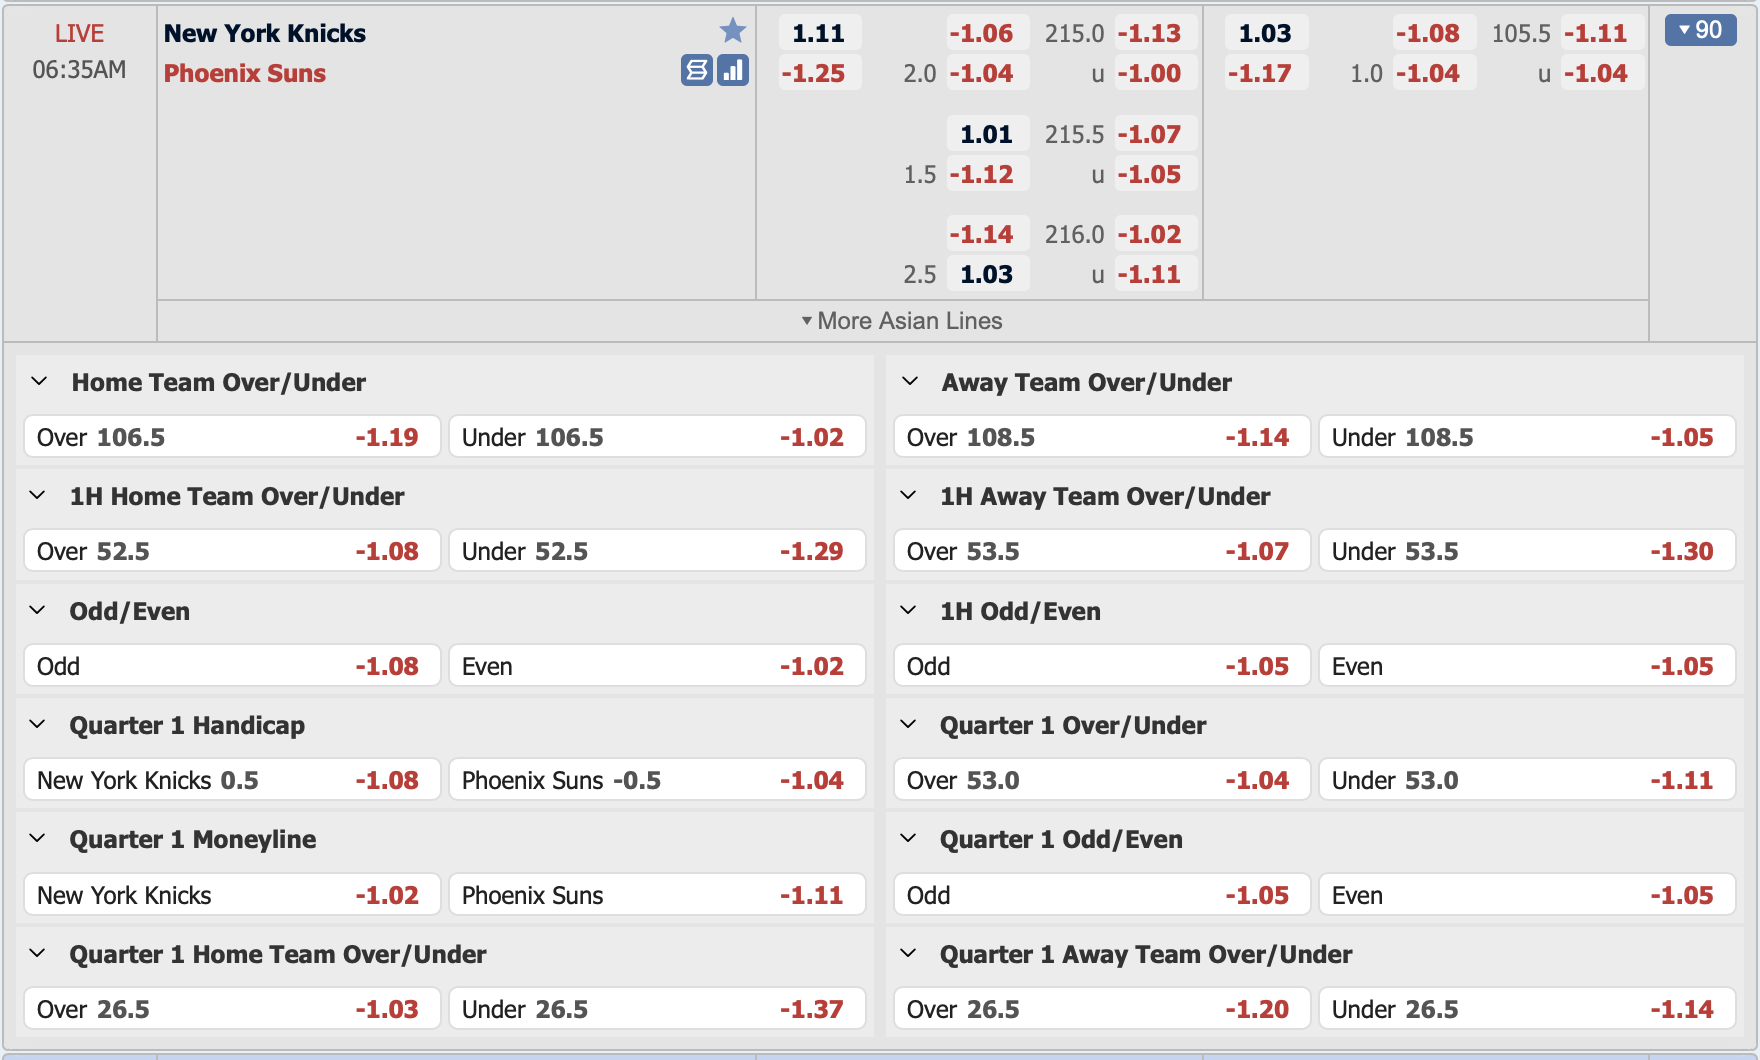Choose Over 53.5 first half away
The height and width of the screenshot is (1060, 1760).
1102,551
